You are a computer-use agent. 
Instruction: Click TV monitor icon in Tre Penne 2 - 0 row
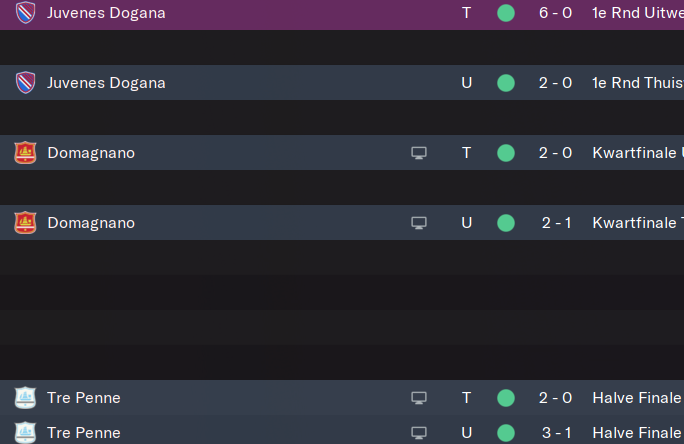pos(419,398)
